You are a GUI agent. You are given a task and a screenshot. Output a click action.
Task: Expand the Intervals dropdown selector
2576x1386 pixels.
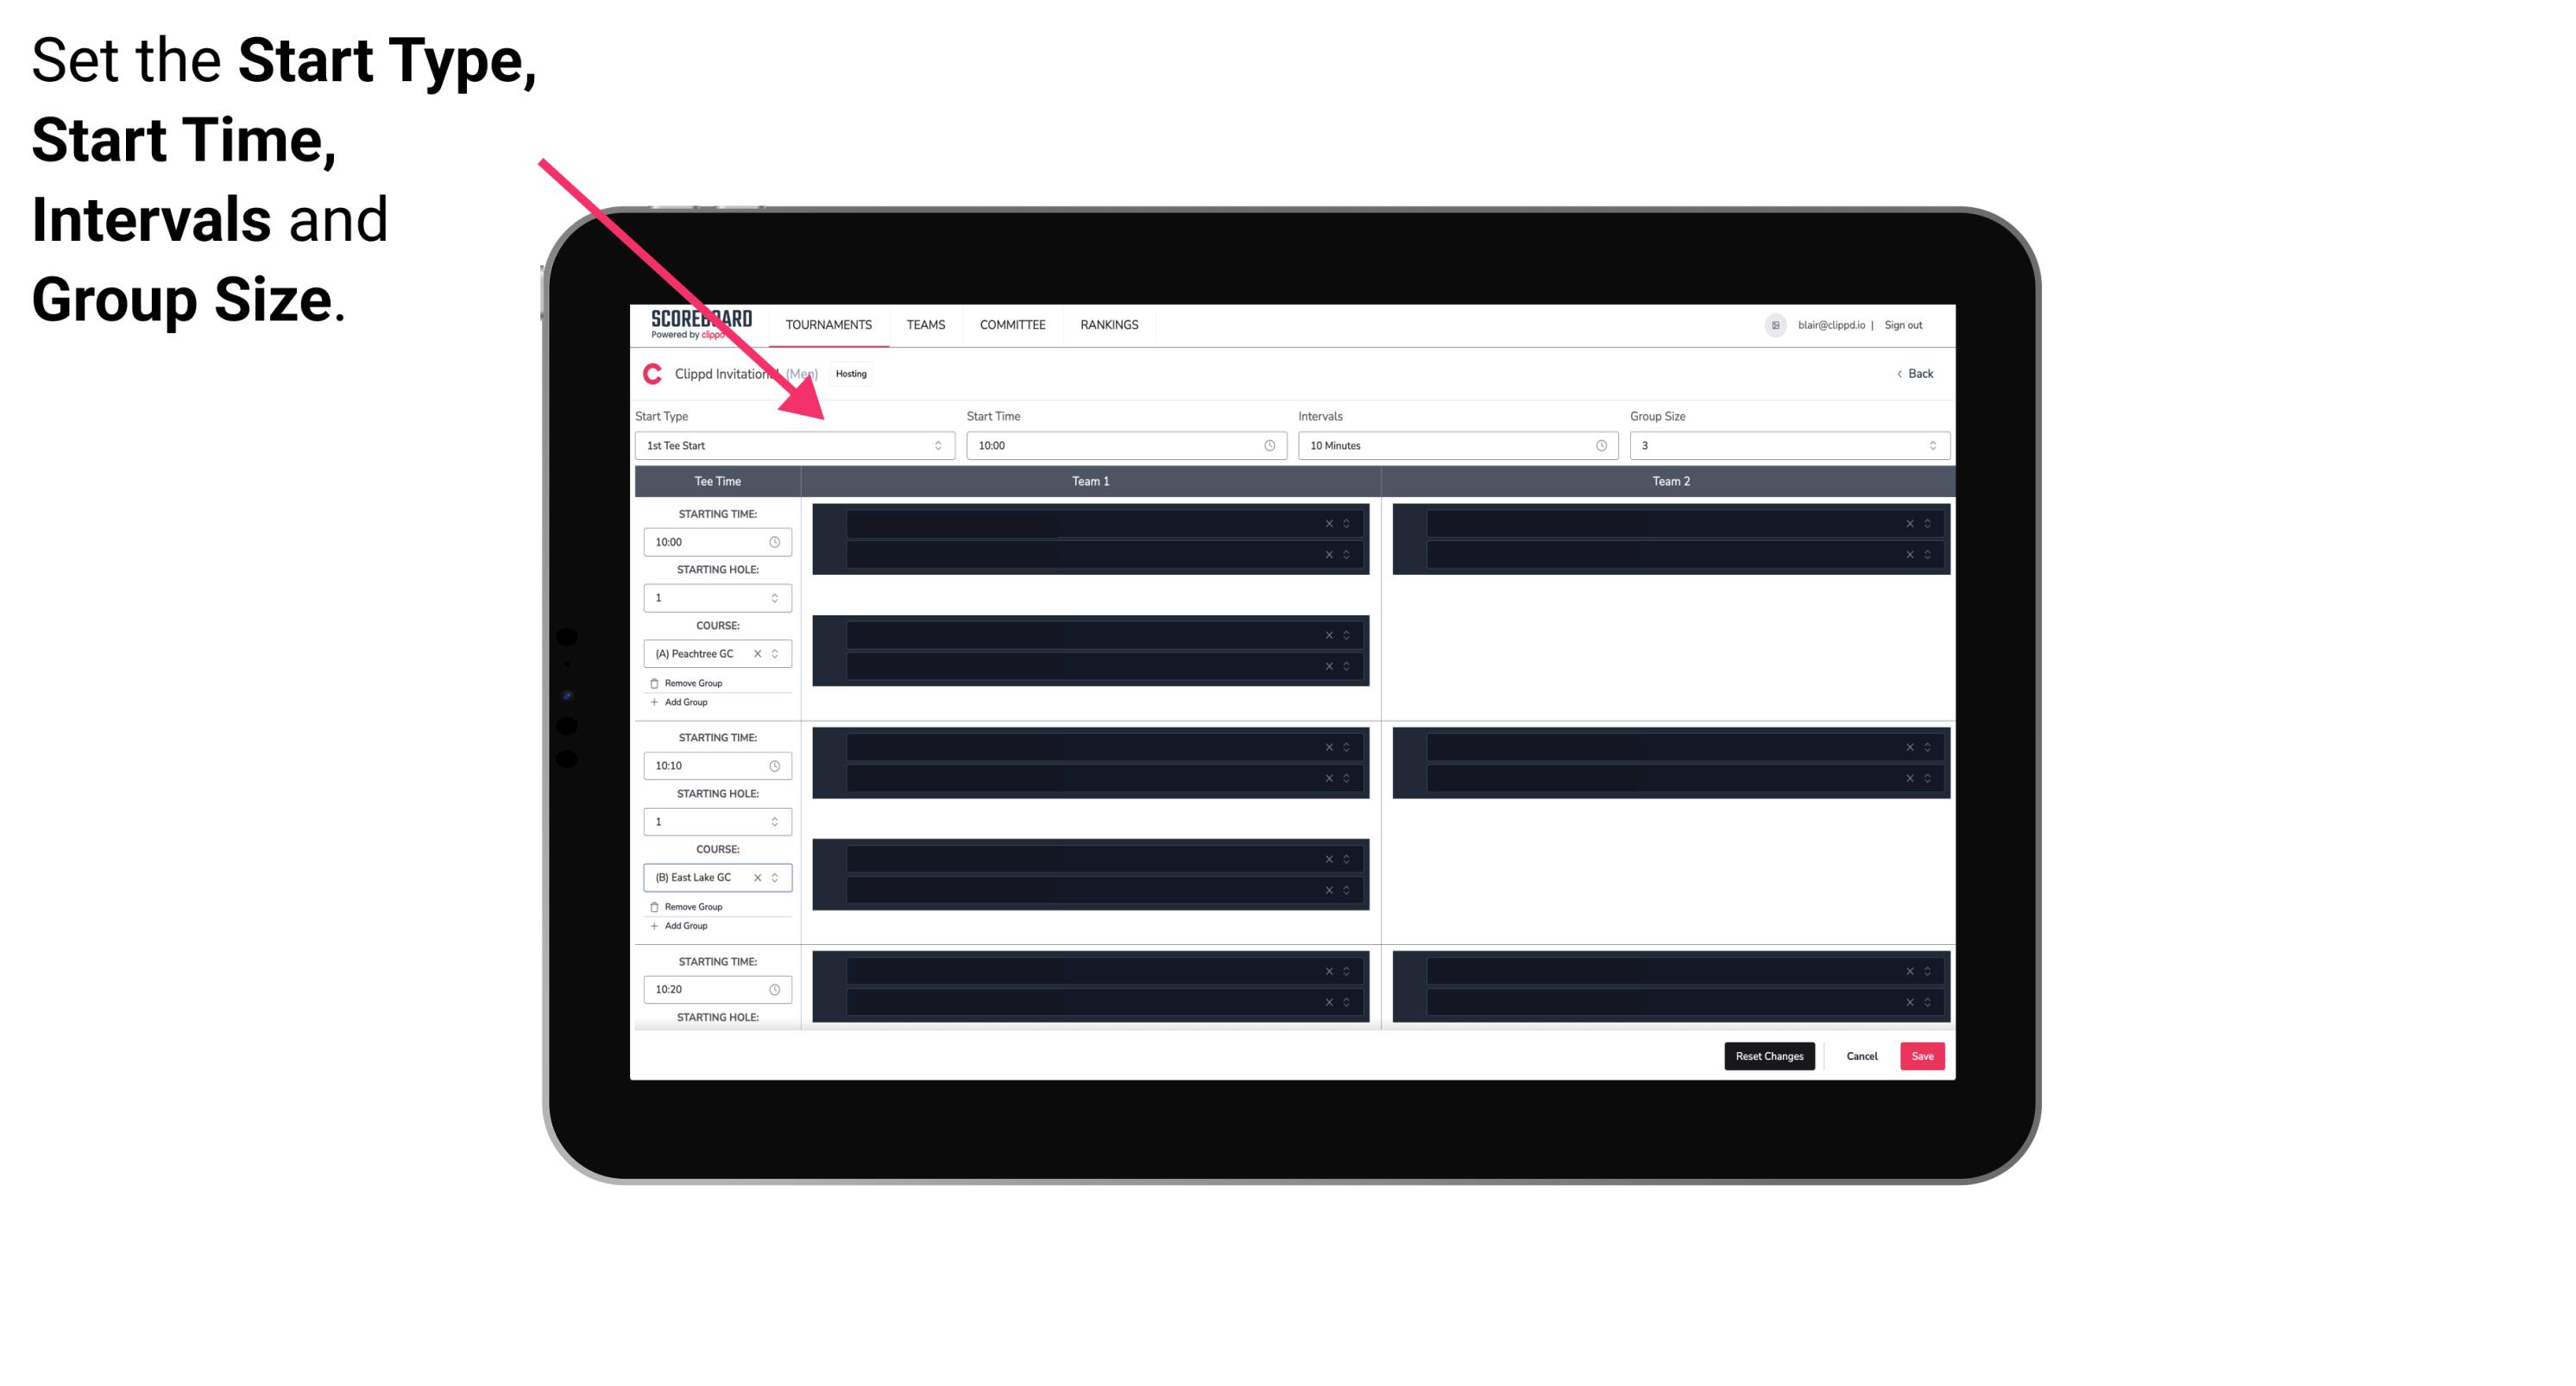pos(1598,445)
